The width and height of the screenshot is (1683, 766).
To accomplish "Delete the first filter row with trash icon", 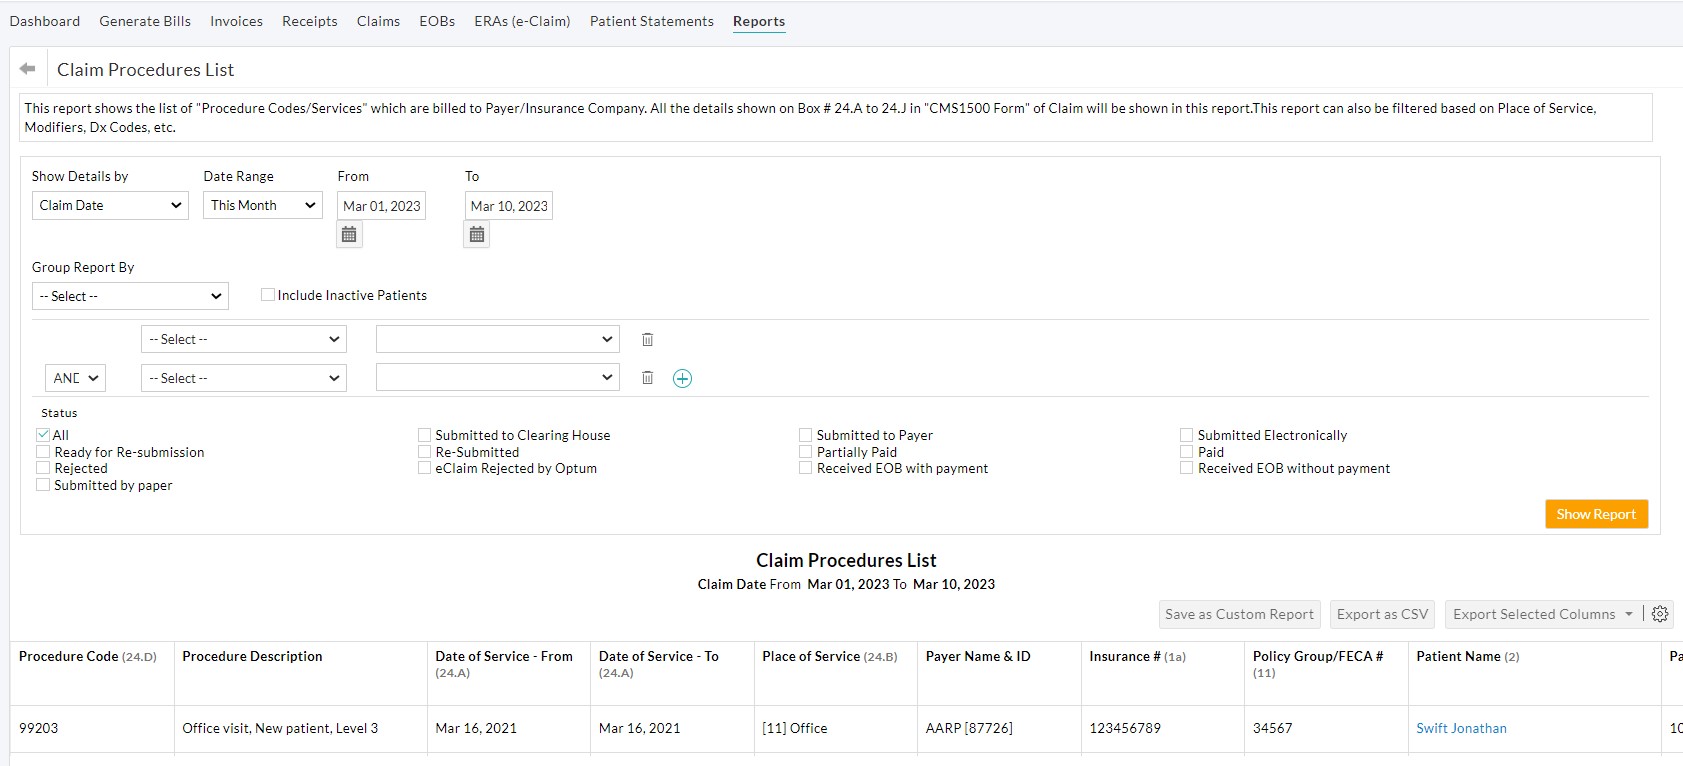I will tap(647, 340).
